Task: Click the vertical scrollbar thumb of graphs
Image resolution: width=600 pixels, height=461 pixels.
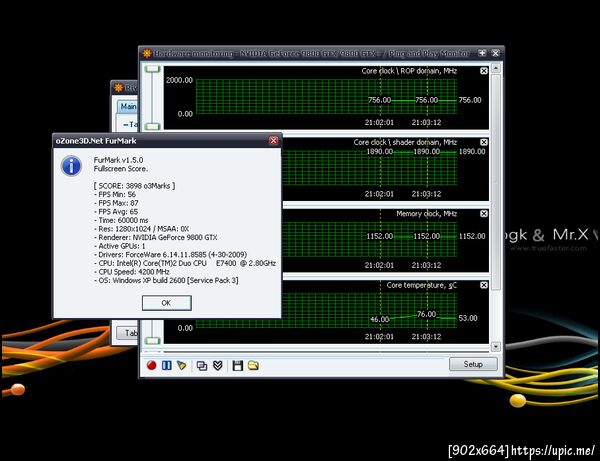Action: (x=496, y=182)
